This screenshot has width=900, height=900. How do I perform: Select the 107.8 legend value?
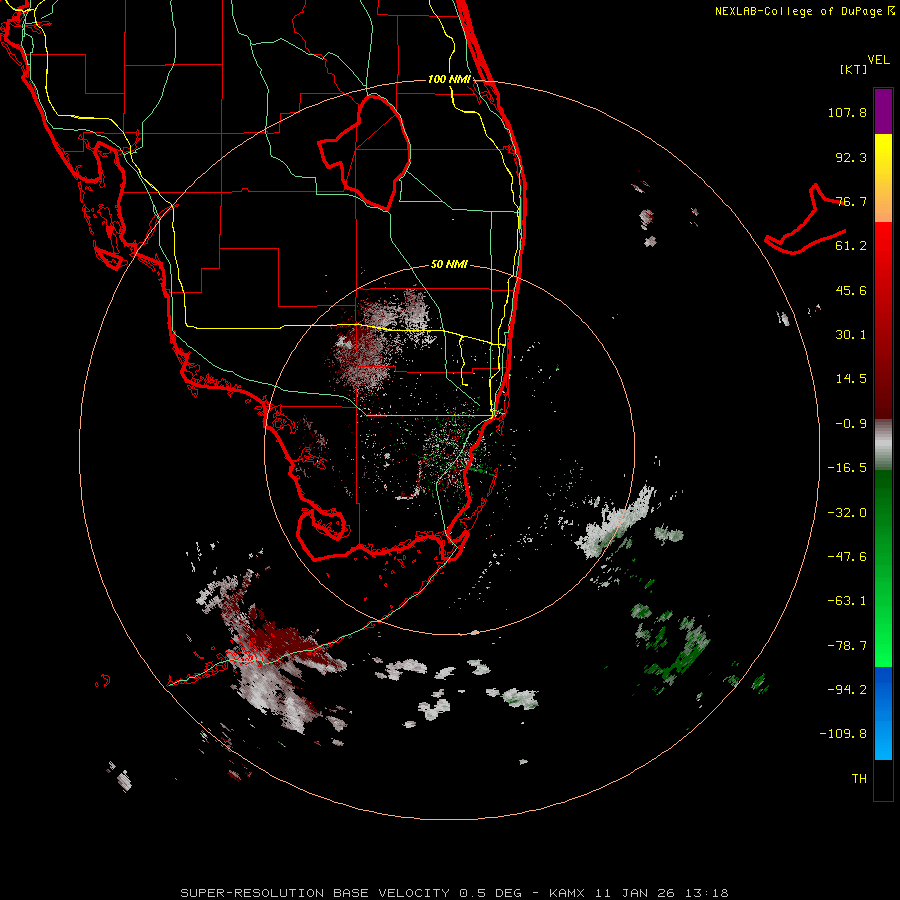coord(847,112)
